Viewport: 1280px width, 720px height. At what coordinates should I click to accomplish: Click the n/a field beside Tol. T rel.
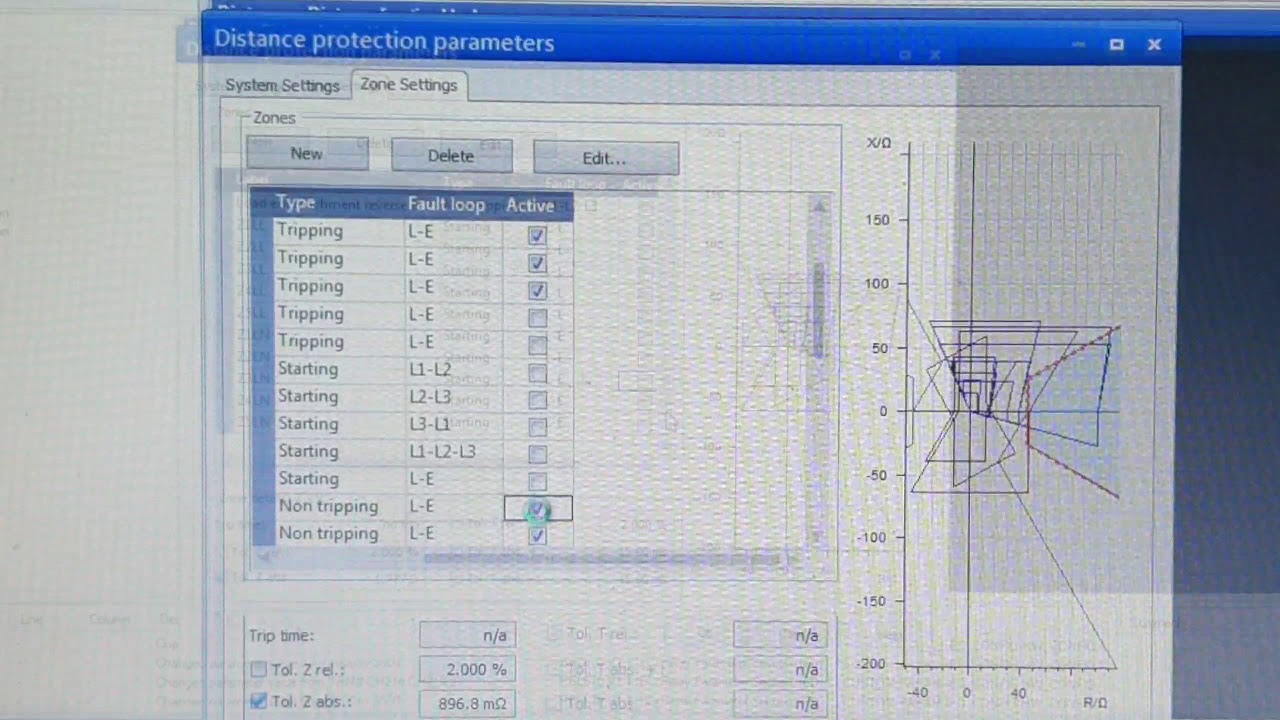pyautogui.click(x=780, y=635)
